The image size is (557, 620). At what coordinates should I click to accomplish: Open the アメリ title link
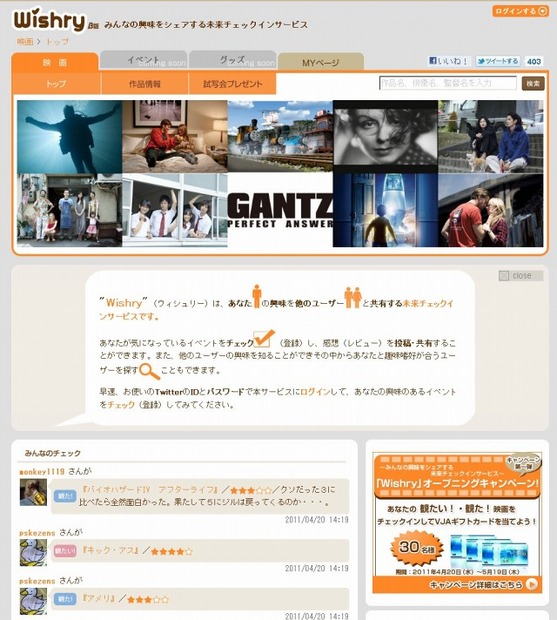coord(98,598)
